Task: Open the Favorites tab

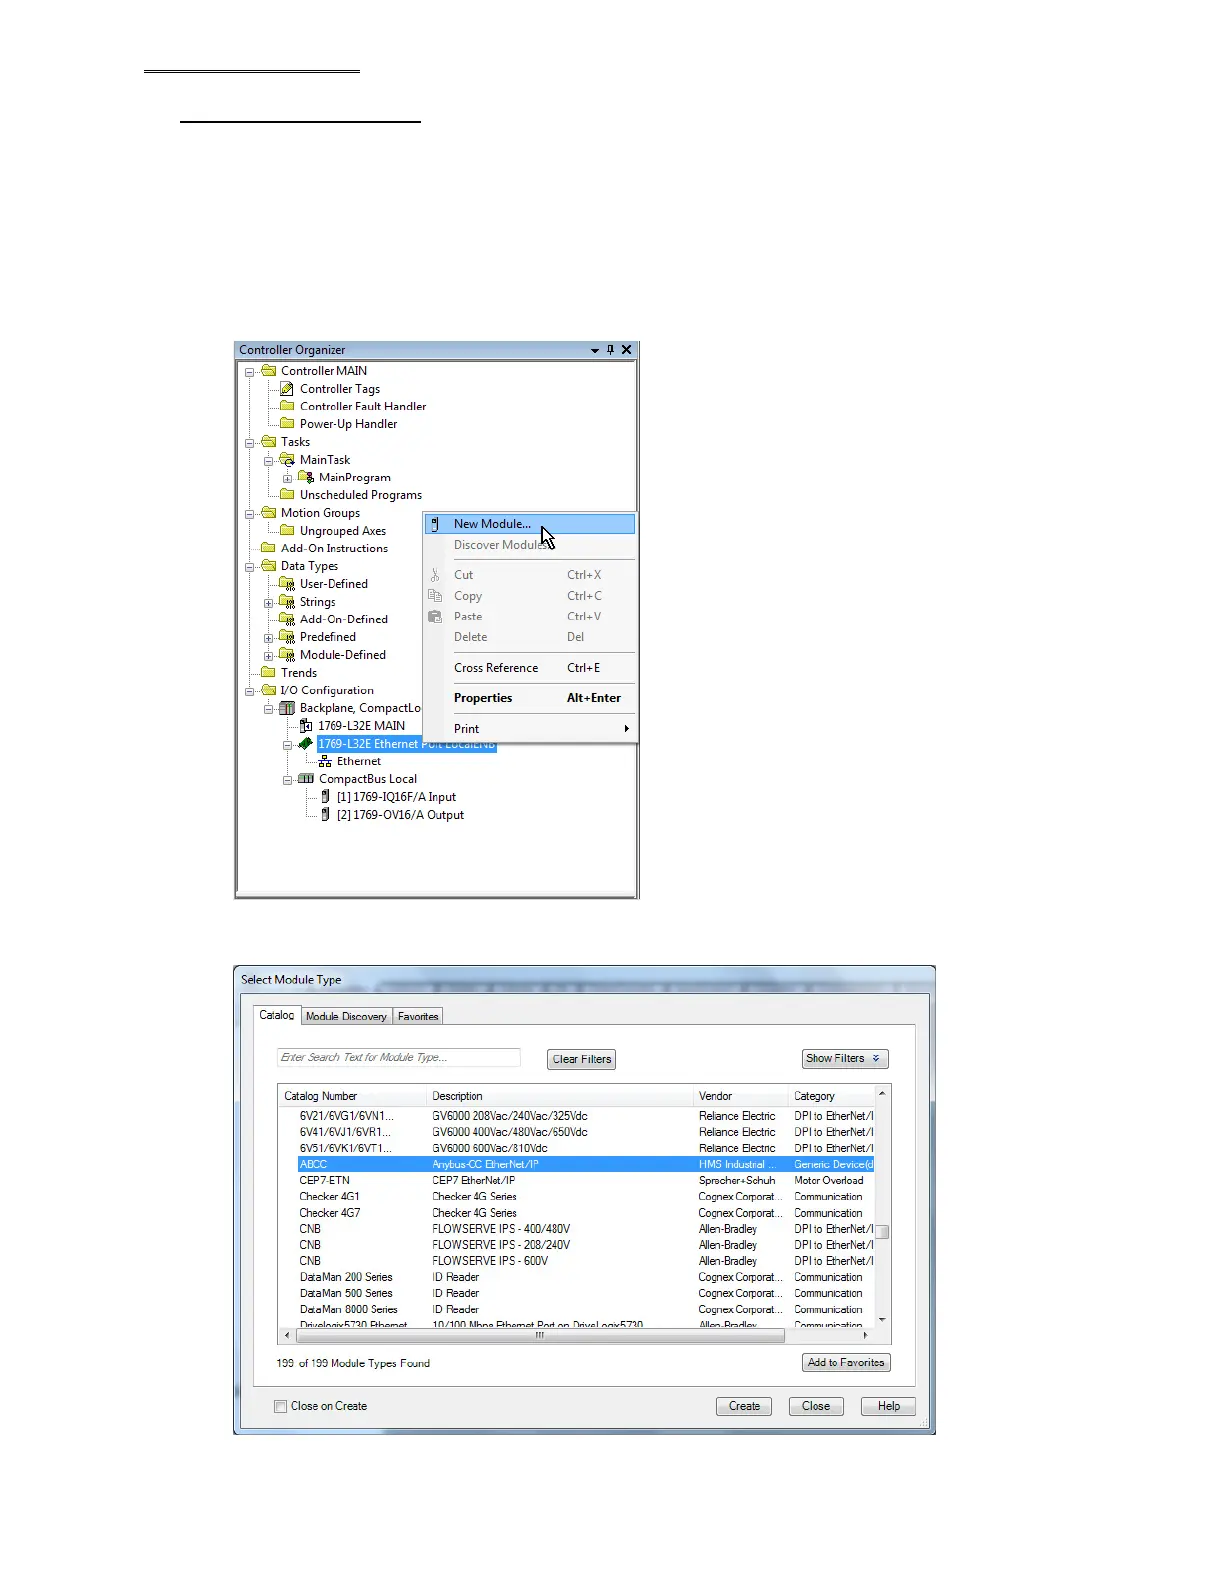Action: point(418,1017)
